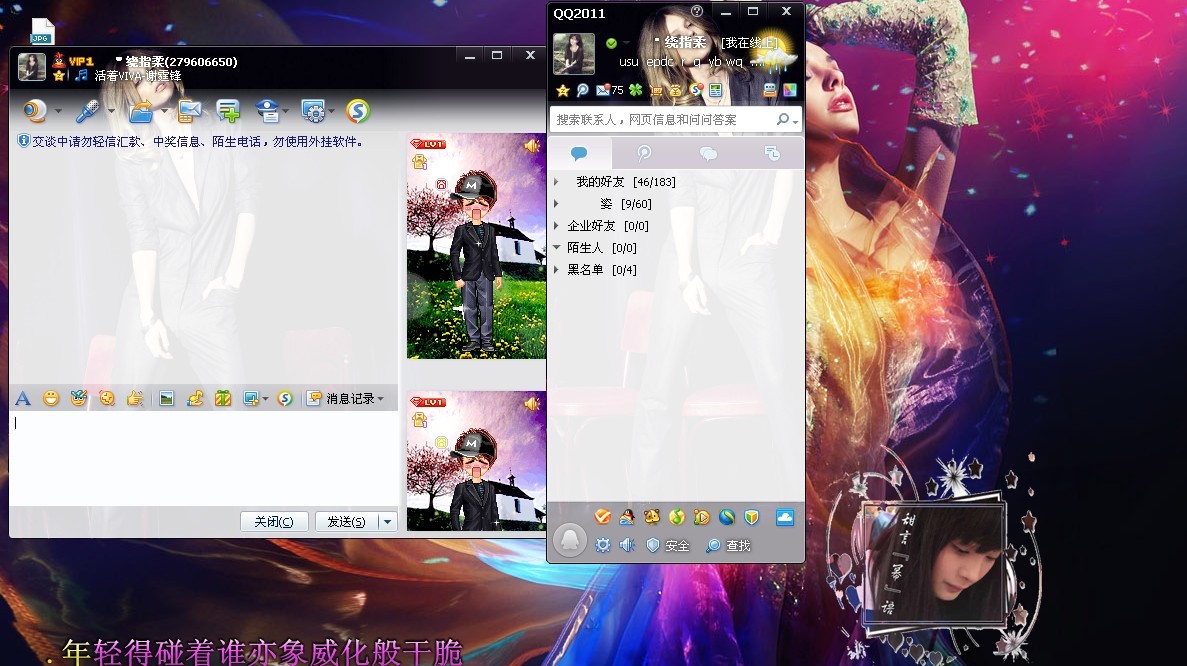This screenshot has height=666, width=1187.
Task: Open shopping cart icon in QQ2011
Action: click(656, 91)
